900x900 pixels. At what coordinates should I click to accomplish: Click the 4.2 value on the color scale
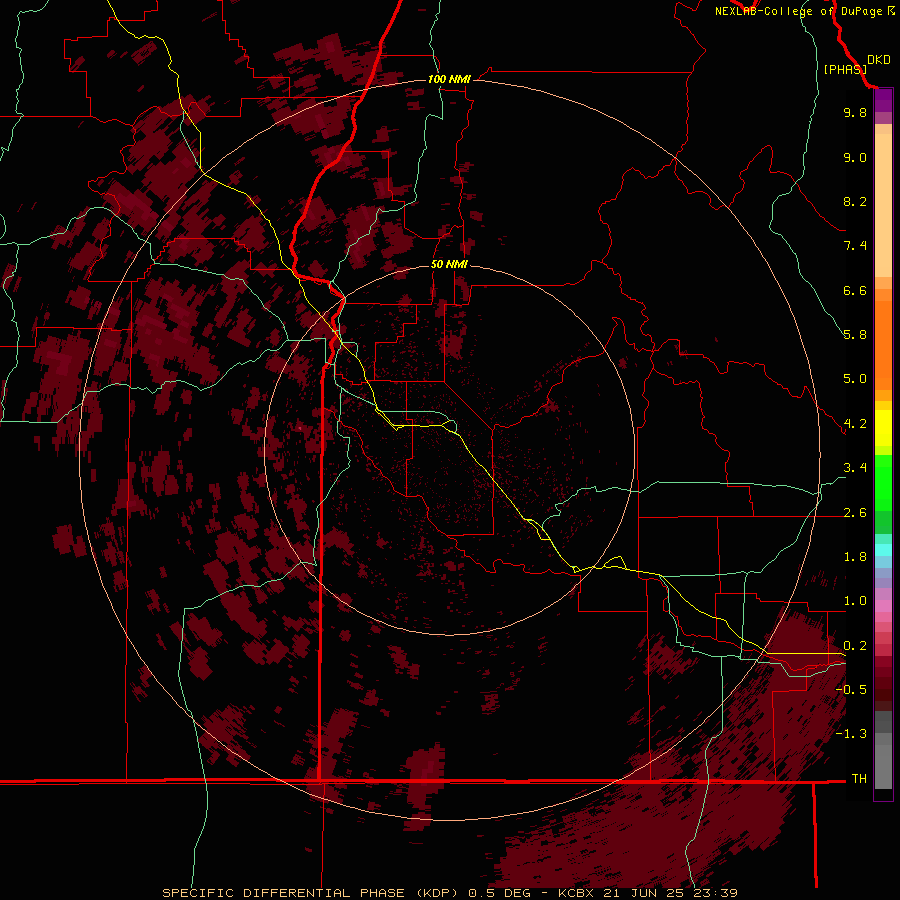pyautogui.click(x=855, y=424)
